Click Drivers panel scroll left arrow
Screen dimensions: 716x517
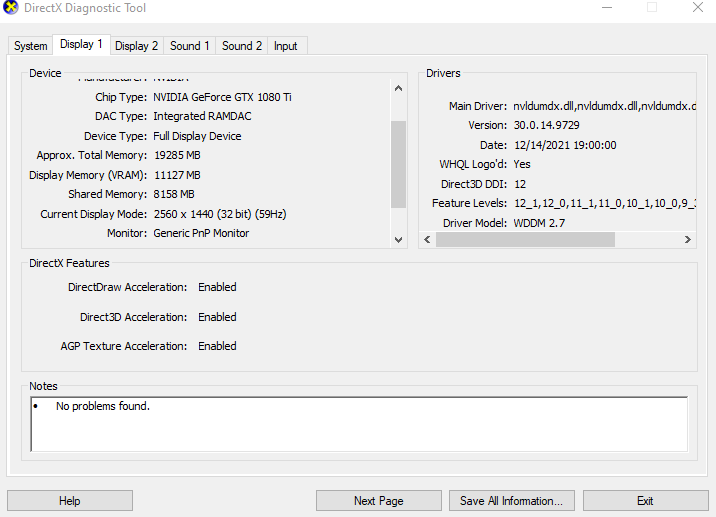(427, 239)
